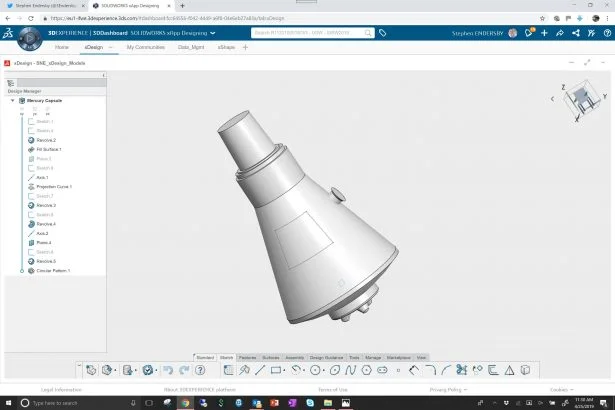This screenshot has width=615, height=410.
Task: Click the Terms of Use link
Action: pyautogui.click(x=332, y=389)
